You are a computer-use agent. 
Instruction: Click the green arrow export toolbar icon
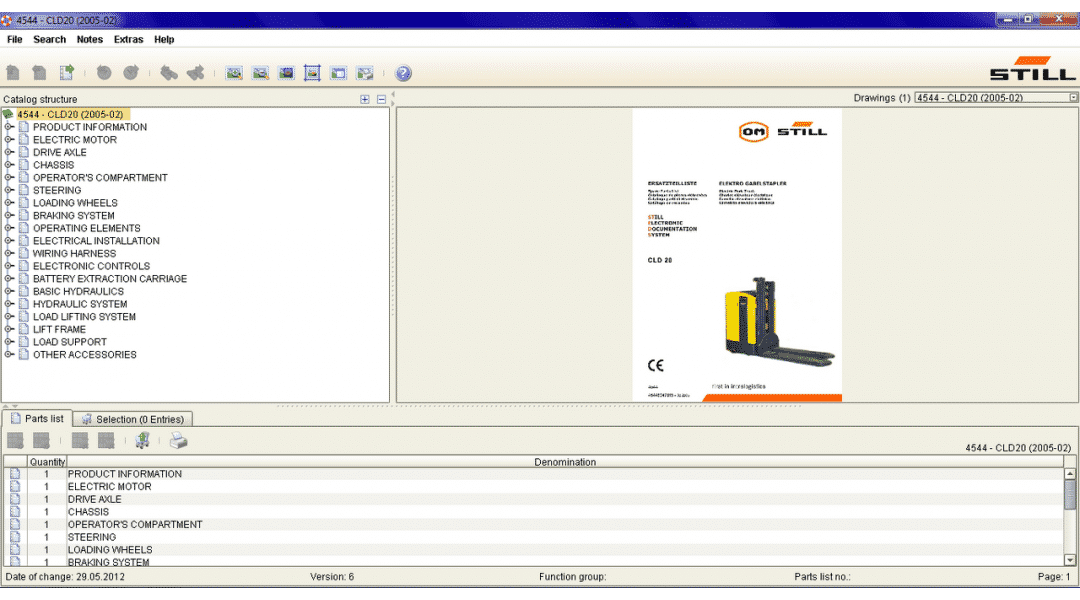coord(67,72)
